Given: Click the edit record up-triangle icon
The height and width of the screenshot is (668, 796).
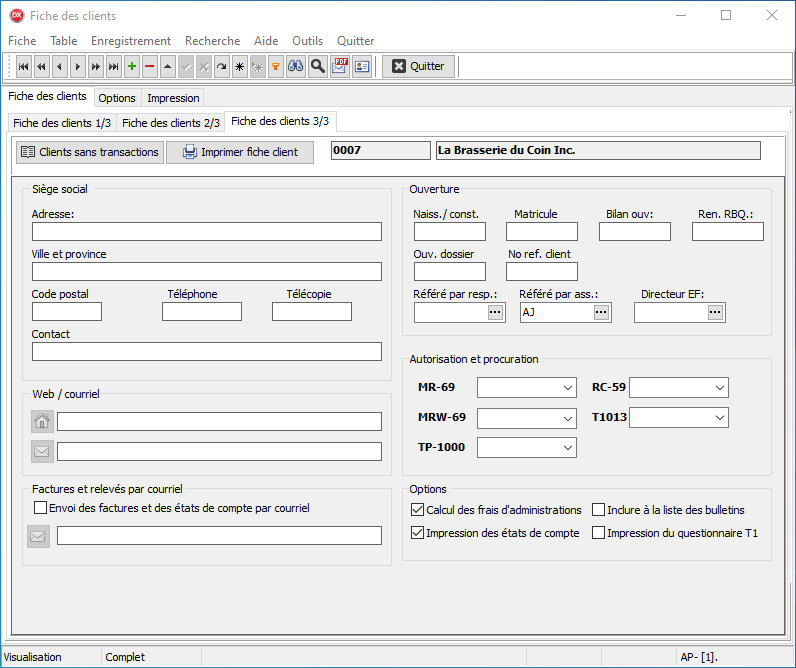Looking at the screenshot, I should [168, 66].
